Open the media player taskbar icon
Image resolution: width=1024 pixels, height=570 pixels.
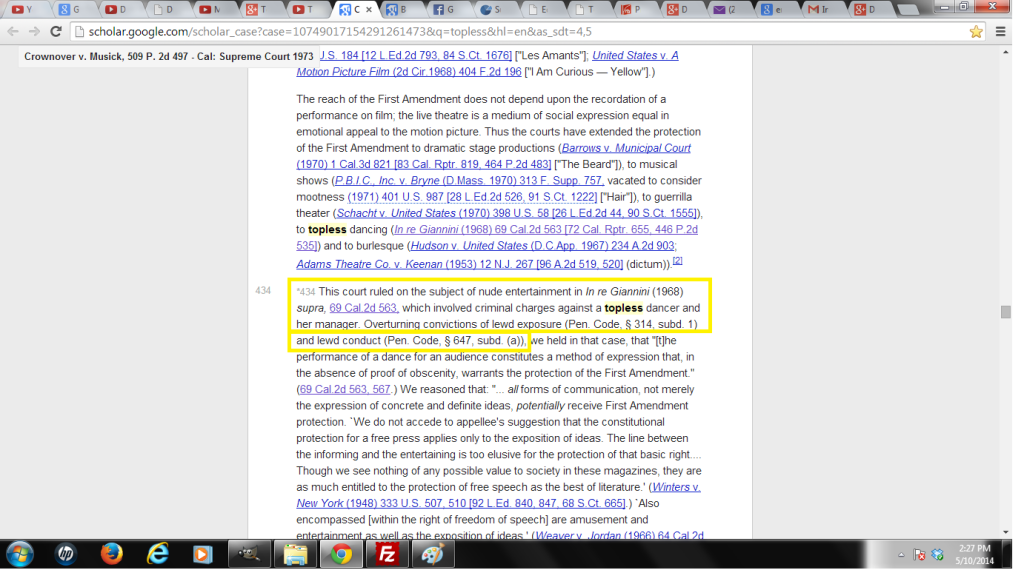[x=203, y=554]
